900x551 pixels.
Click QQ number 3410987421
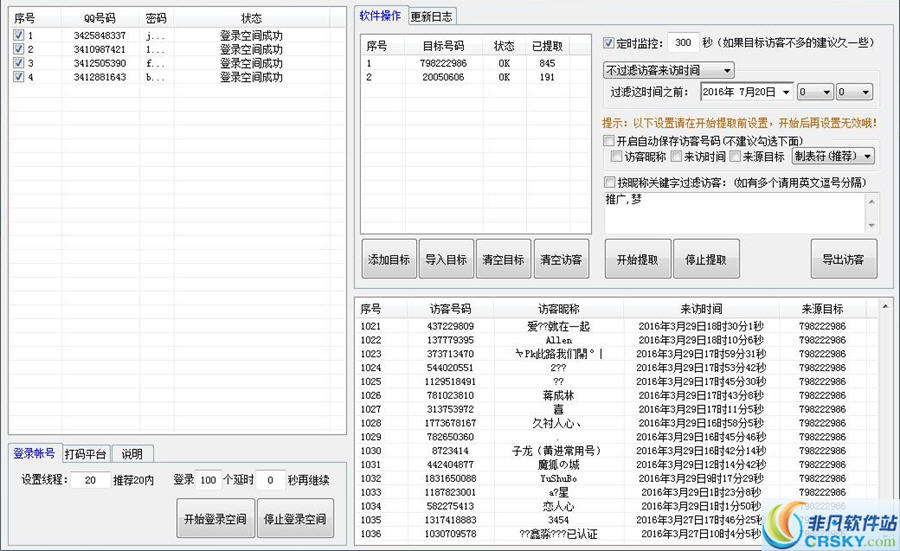[100, 49]
